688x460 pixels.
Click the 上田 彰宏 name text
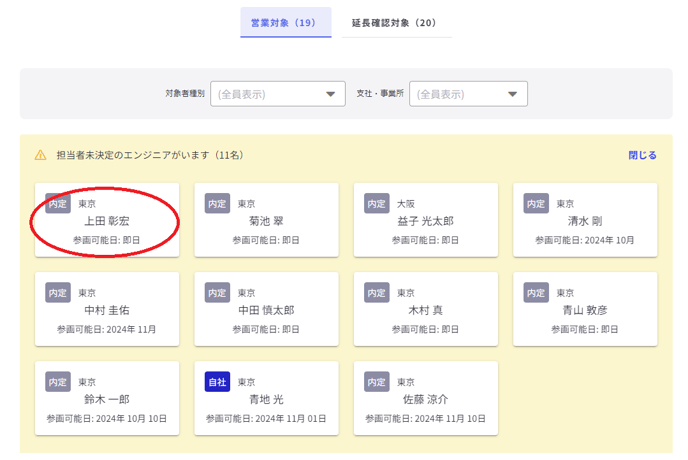(x=106, y=221)
